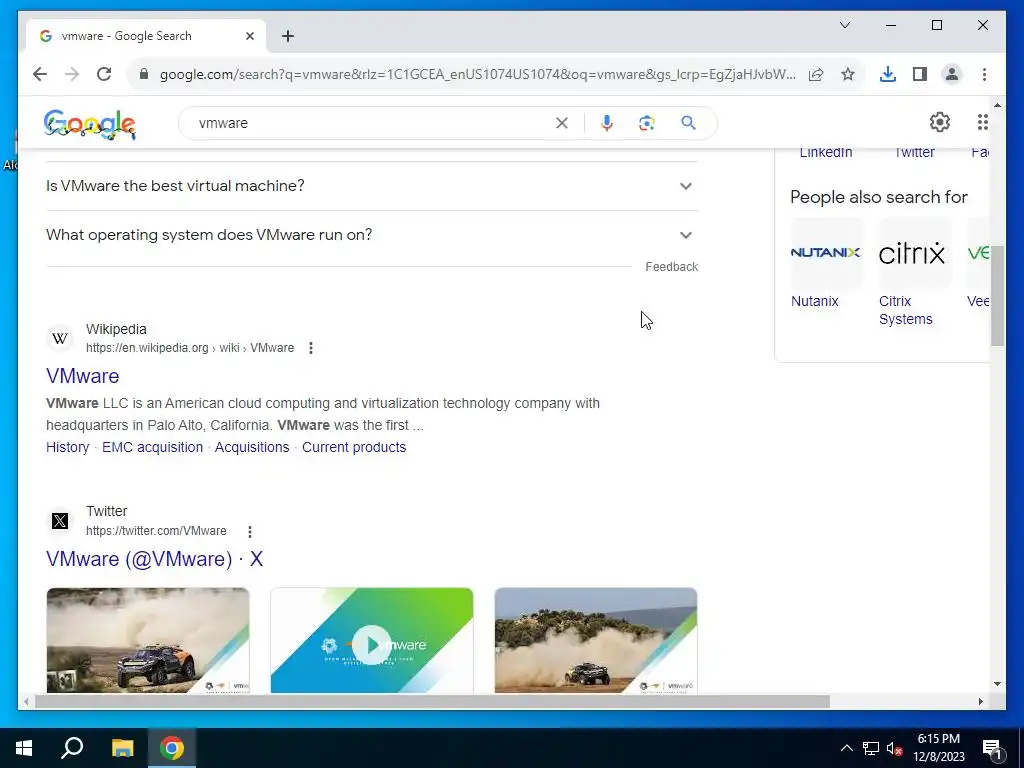The height and width of the screenshot is (768, 1024).
Task: Click the scroll-down arrow
Action: [x=997, y=684]
